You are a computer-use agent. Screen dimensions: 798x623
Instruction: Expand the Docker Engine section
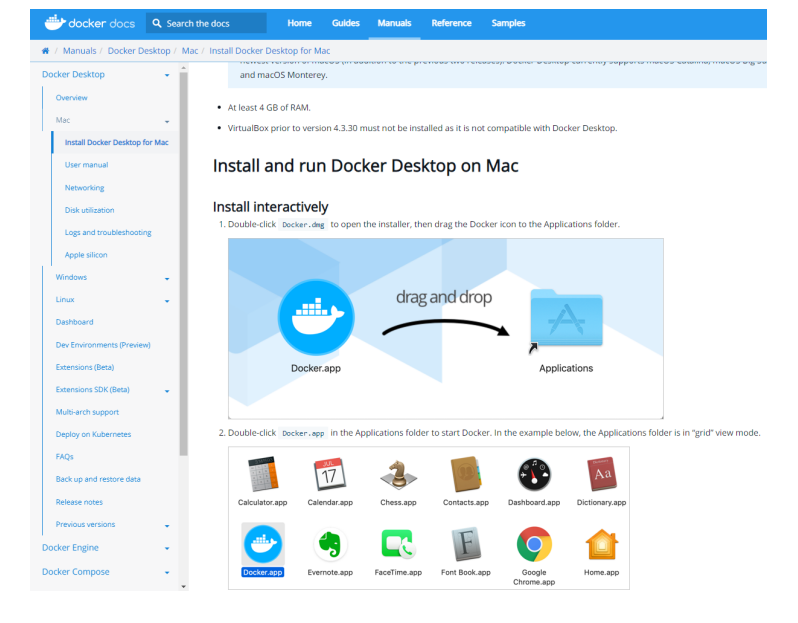167,548
